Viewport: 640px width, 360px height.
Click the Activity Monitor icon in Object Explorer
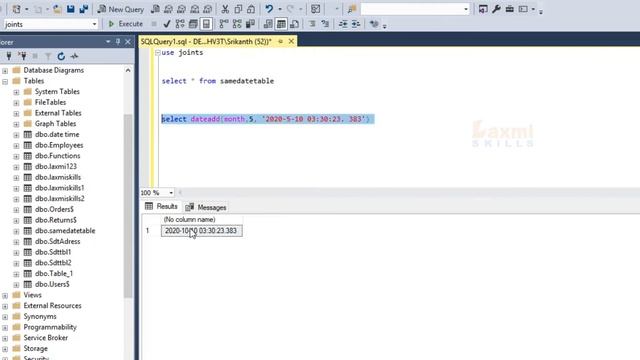(74, 56)
